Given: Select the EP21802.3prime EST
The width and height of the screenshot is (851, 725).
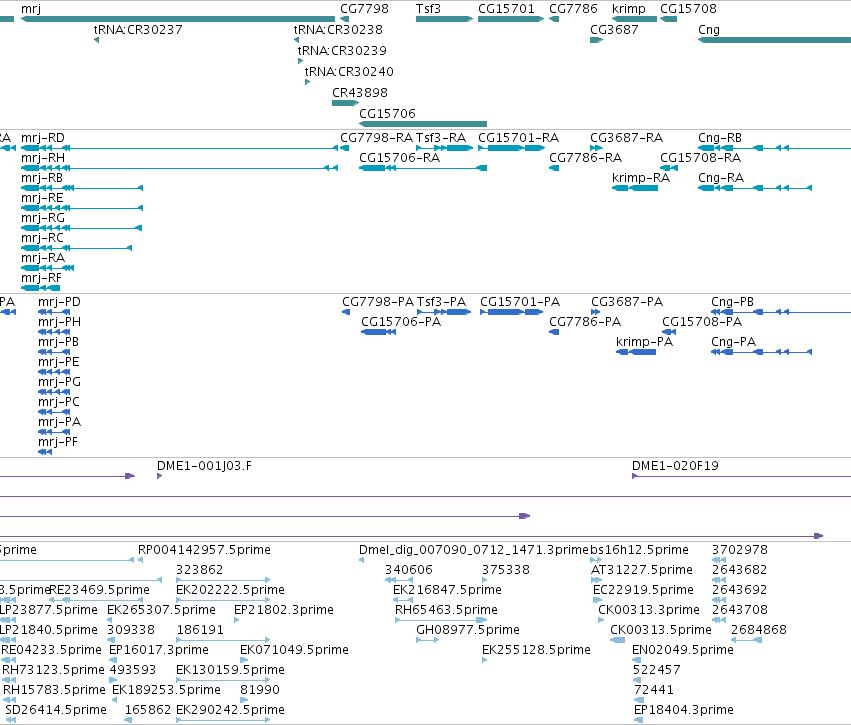Looking at the screenshot, I should (x=236, y=620).
